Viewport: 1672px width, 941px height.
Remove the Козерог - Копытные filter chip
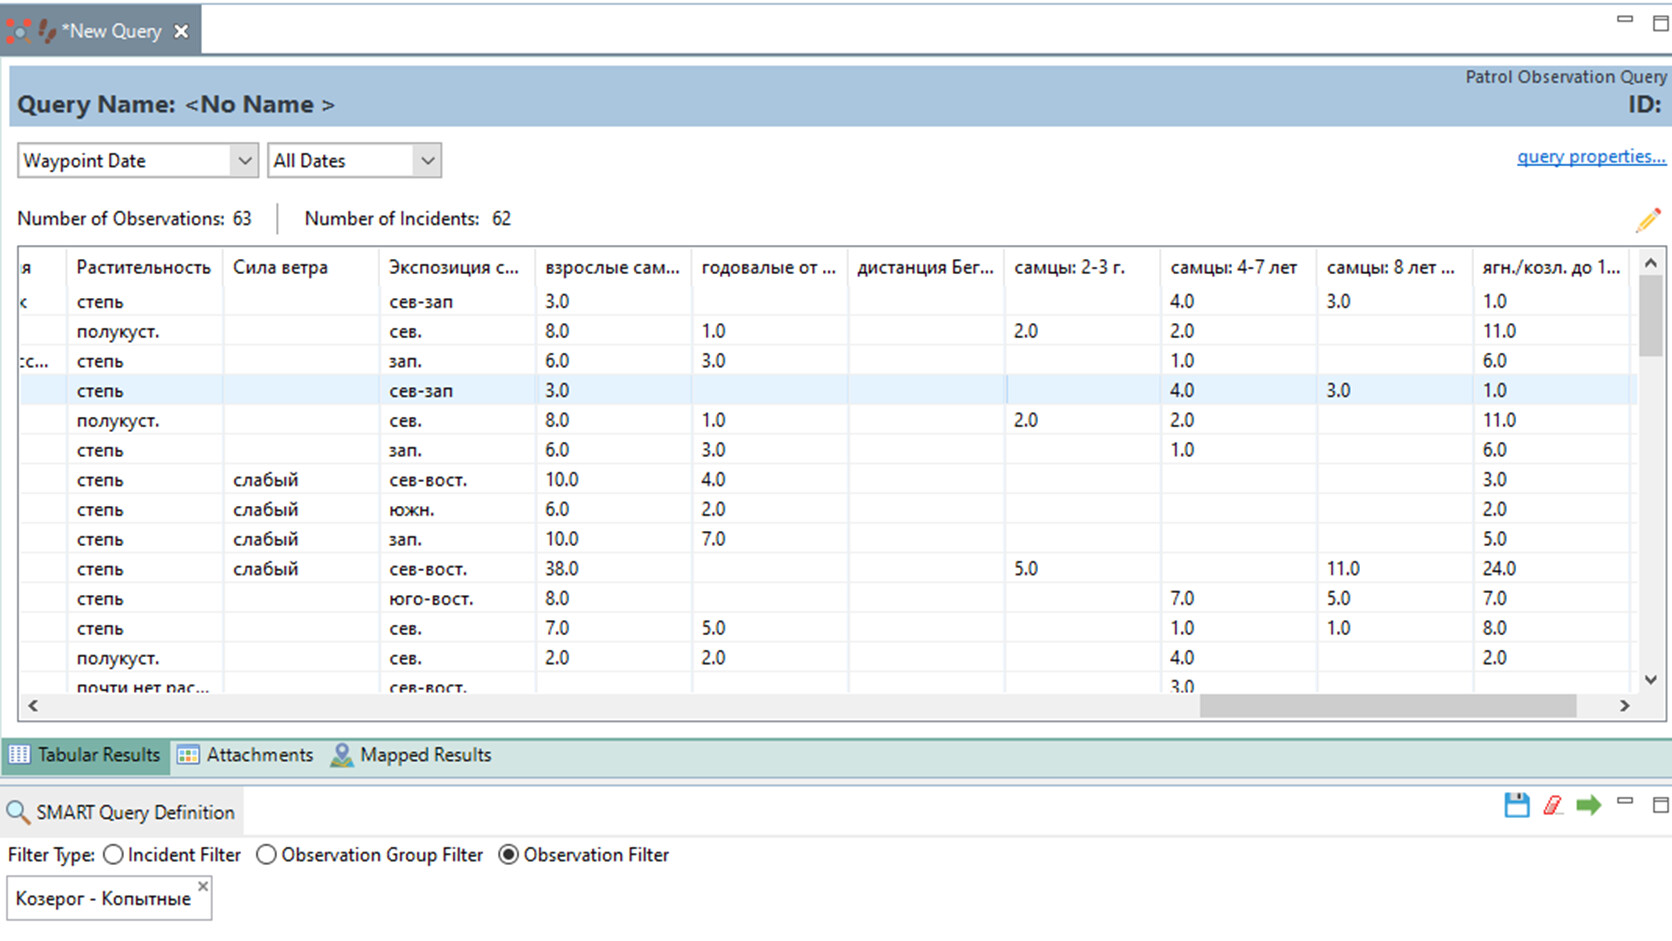pos(203,886)
